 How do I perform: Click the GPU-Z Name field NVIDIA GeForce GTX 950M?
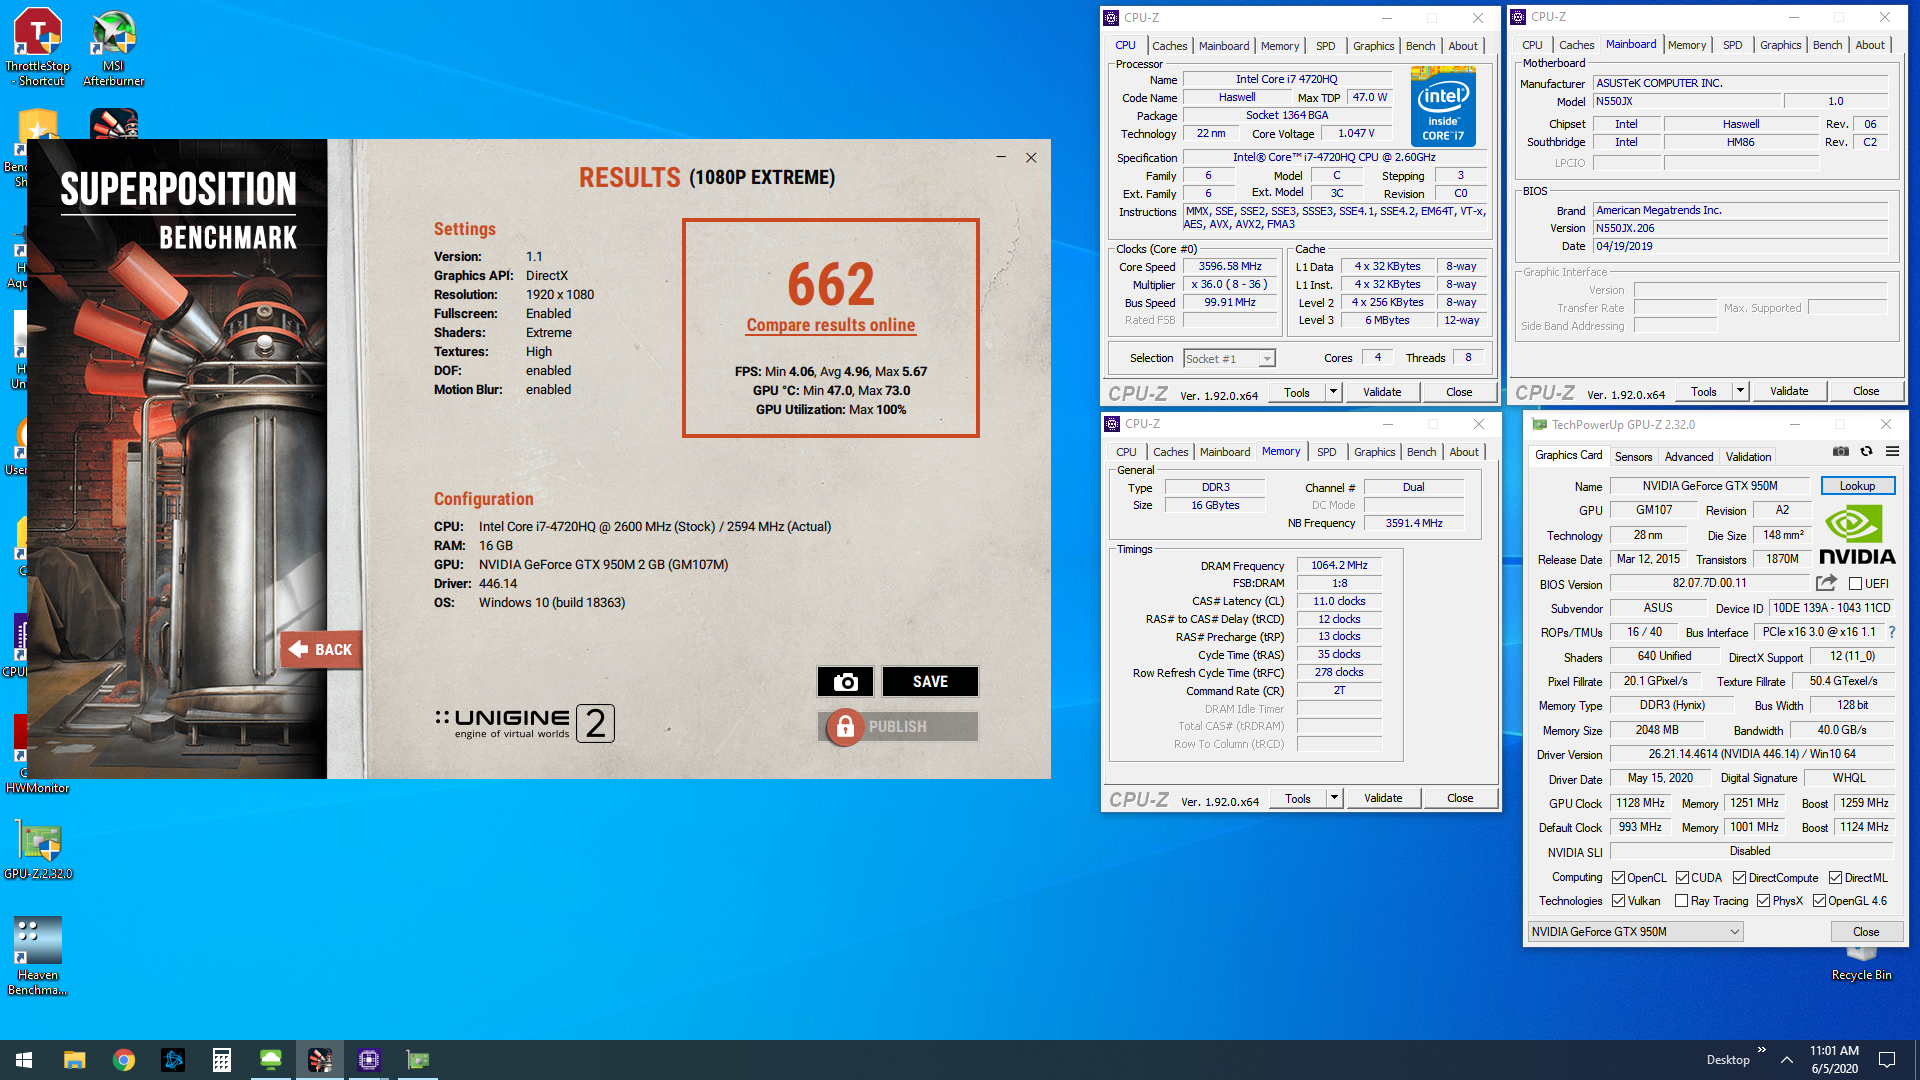(x=1710, y=486)
